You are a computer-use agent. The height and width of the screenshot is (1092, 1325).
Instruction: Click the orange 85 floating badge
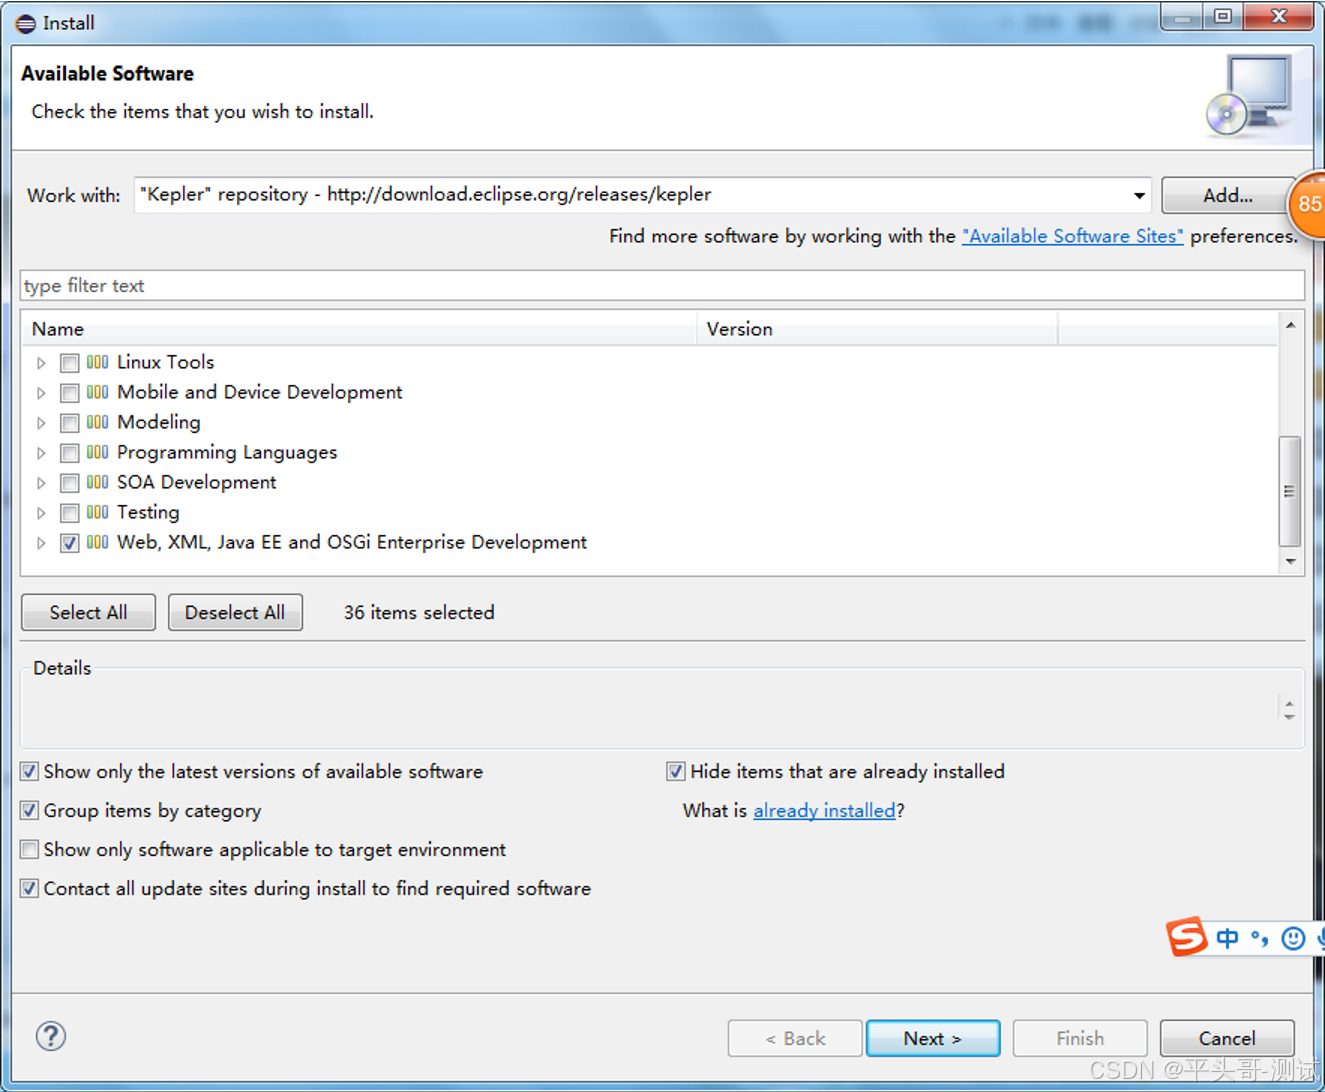(x=1307, y=204)
